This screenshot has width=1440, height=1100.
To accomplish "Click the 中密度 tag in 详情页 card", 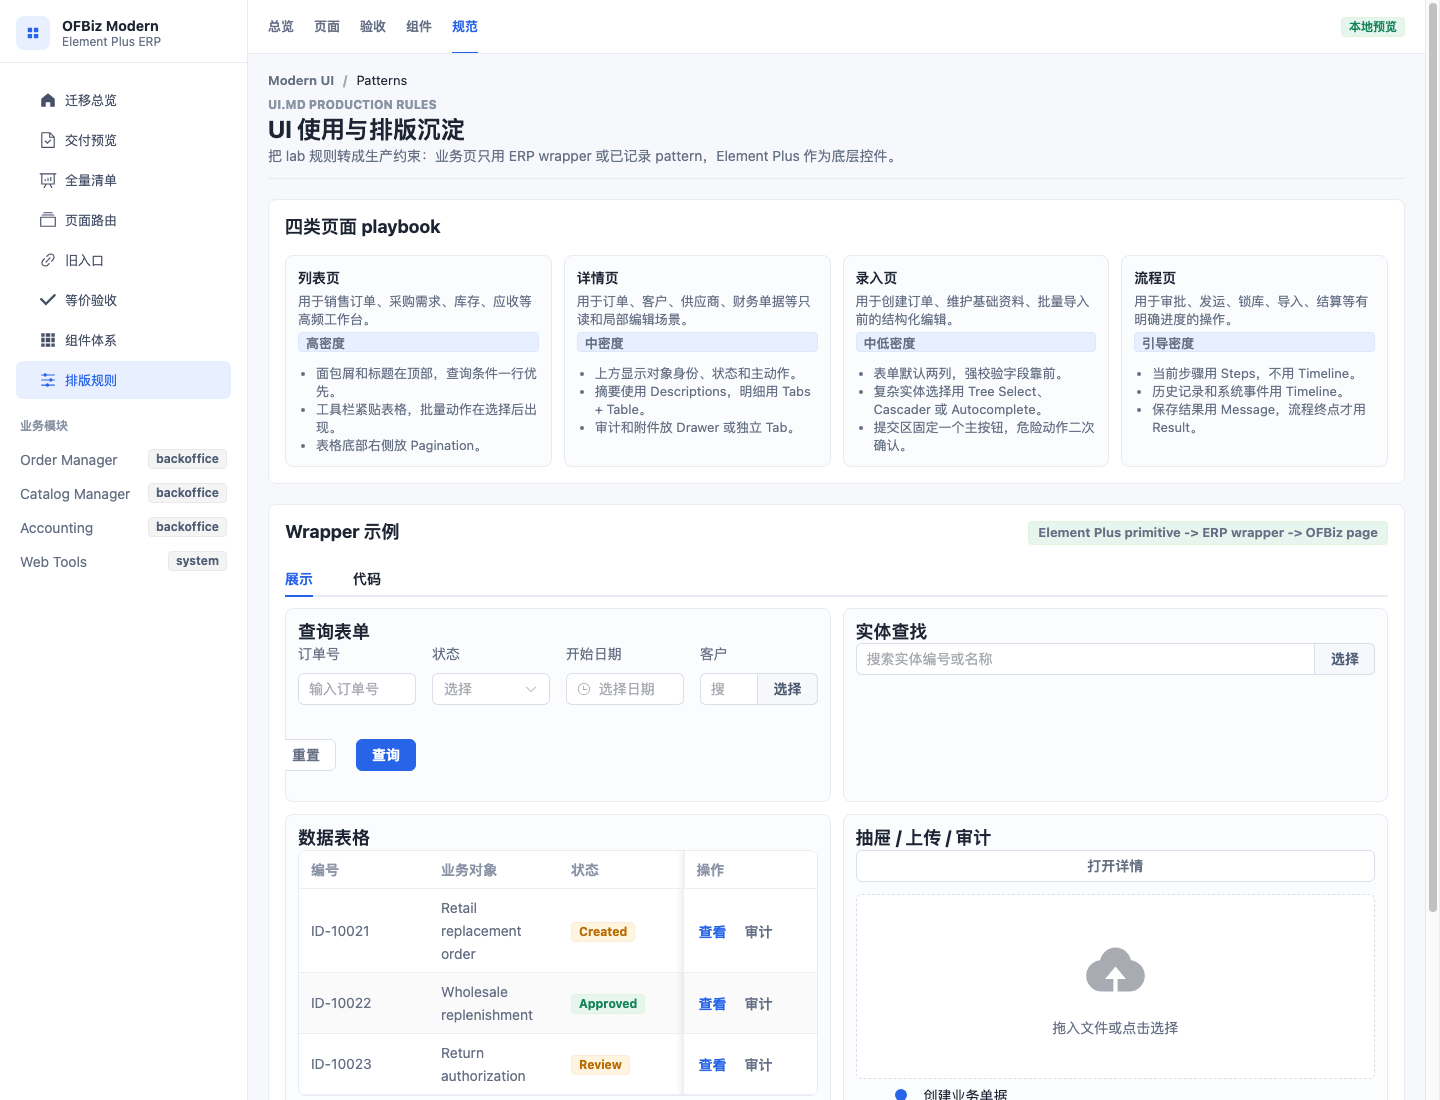I will 697,342.
